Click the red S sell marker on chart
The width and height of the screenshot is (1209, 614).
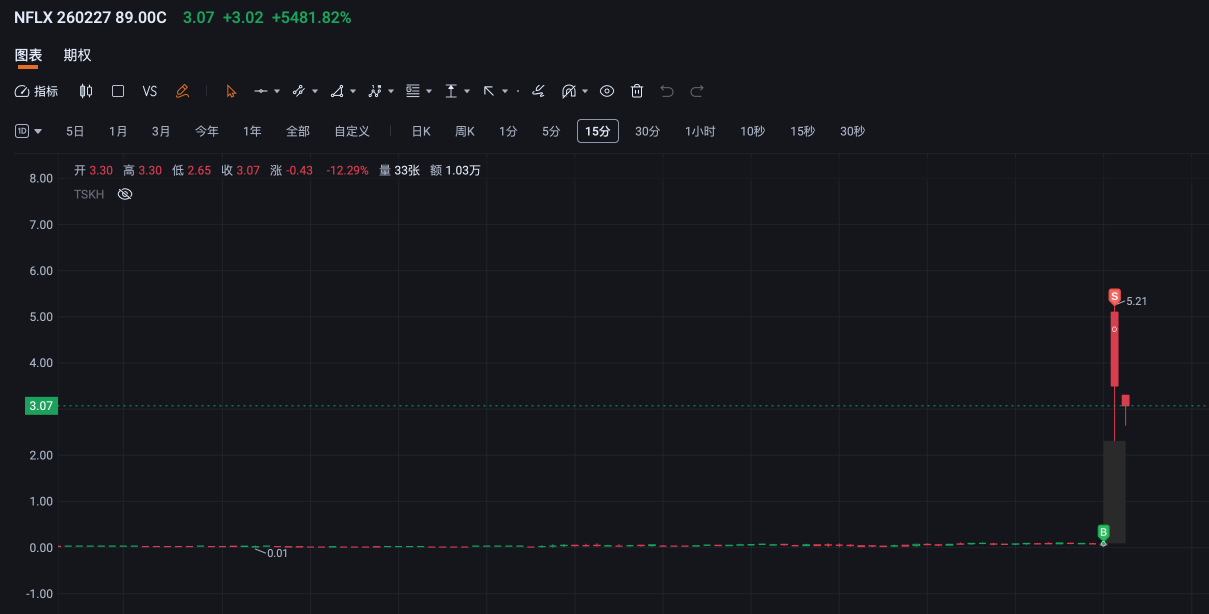pos(1115,296)
